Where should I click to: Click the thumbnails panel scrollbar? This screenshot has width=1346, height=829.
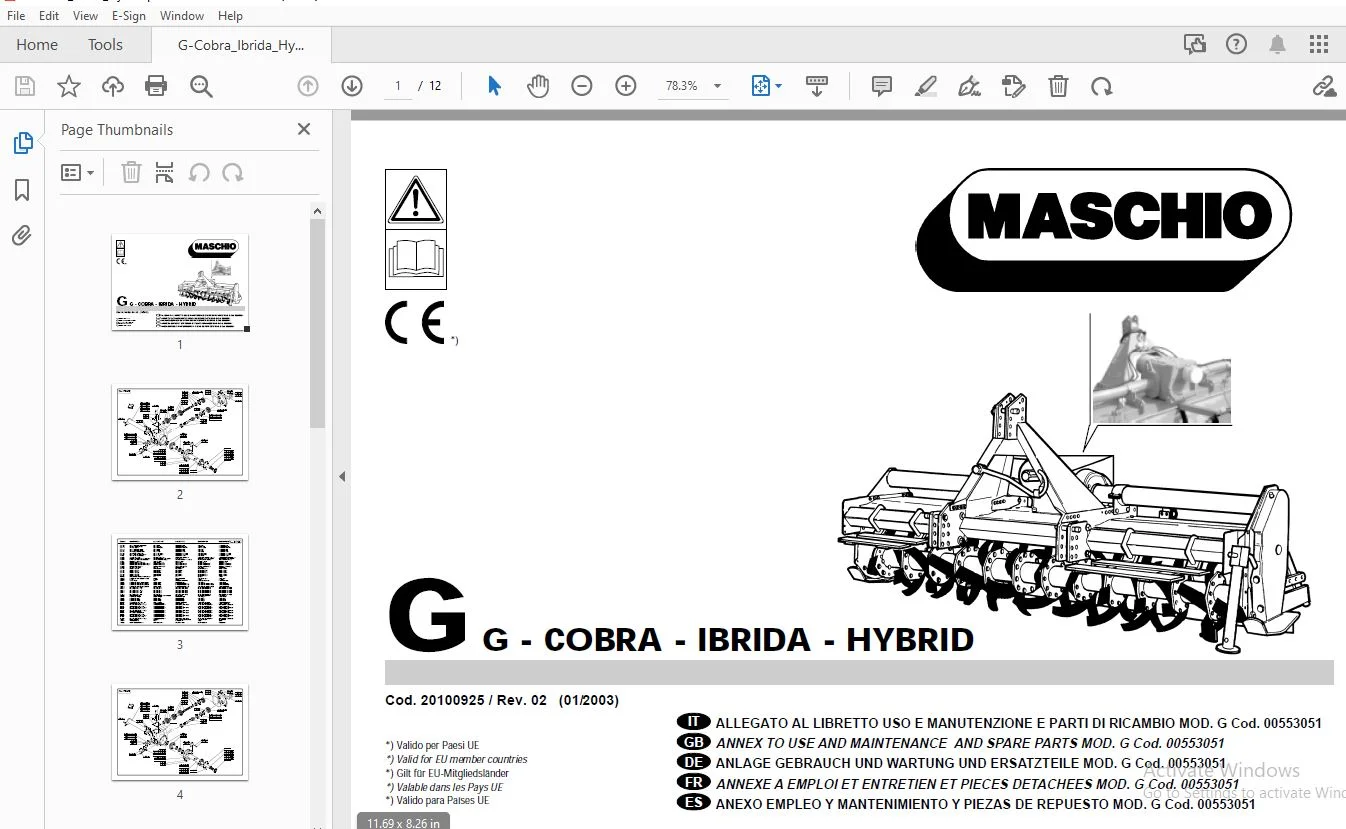[x=318, y=322]
